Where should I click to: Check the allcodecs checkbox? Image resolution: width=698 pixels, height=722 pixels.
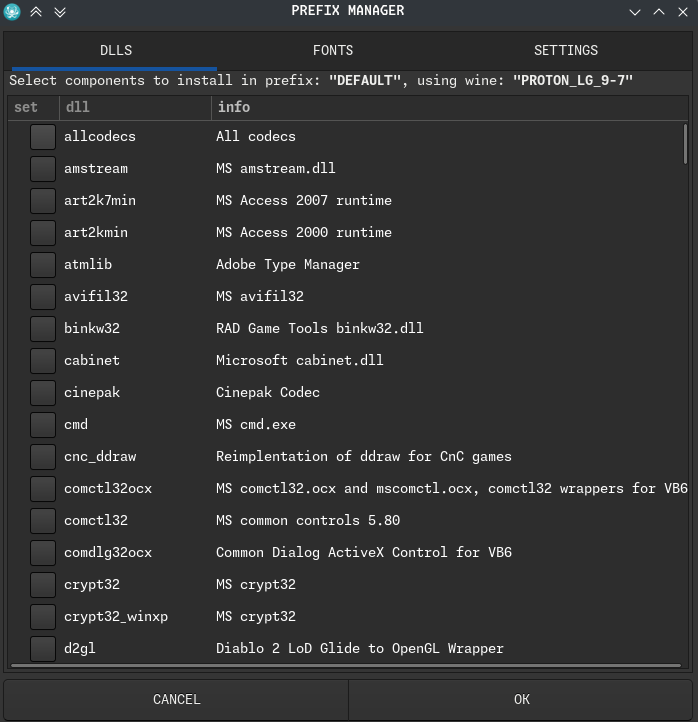pyautogui.click(x=43, y=137)
